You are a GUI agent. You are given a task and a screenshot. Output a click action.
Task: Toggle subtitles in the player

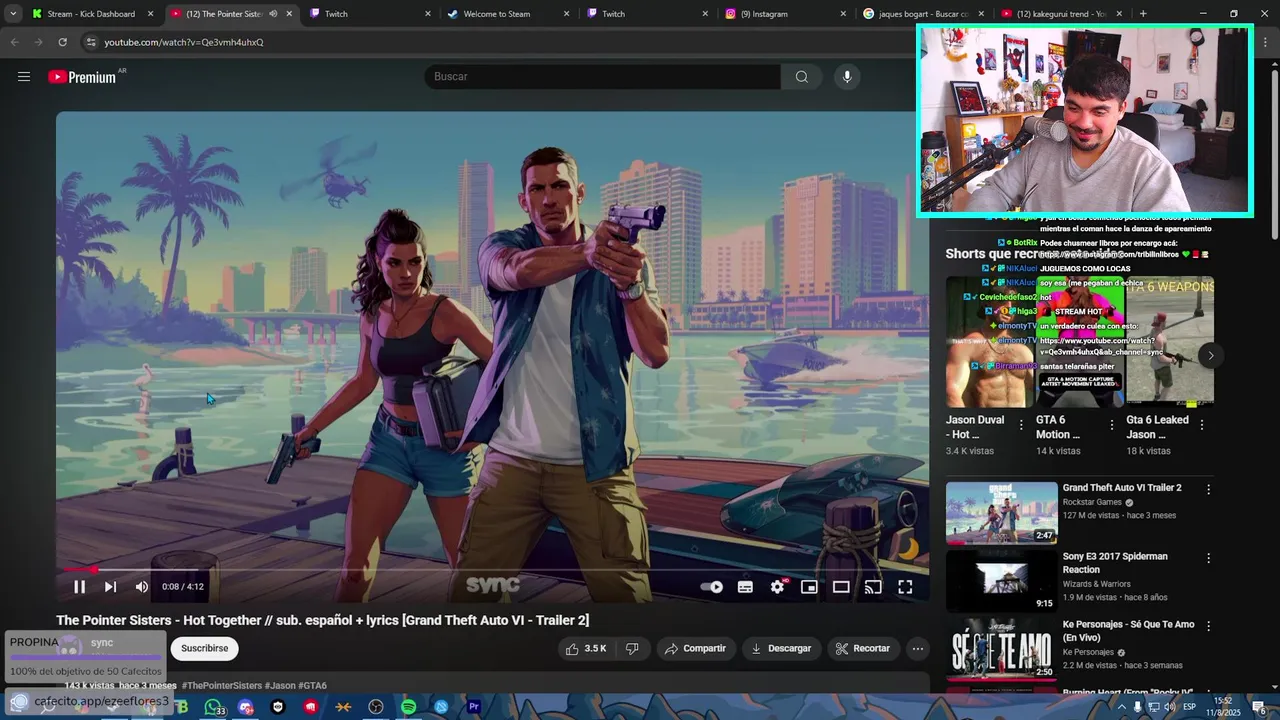[x=745, y=587]
